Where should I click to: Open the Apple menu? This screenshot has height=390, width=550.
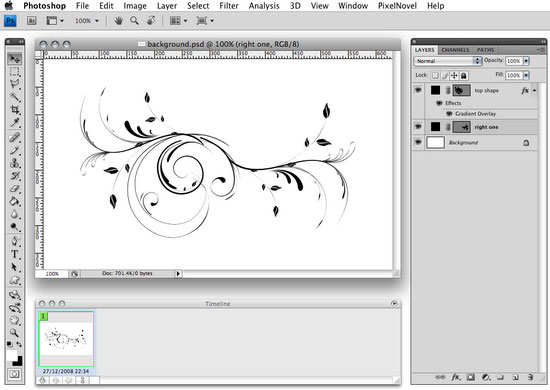8,5
